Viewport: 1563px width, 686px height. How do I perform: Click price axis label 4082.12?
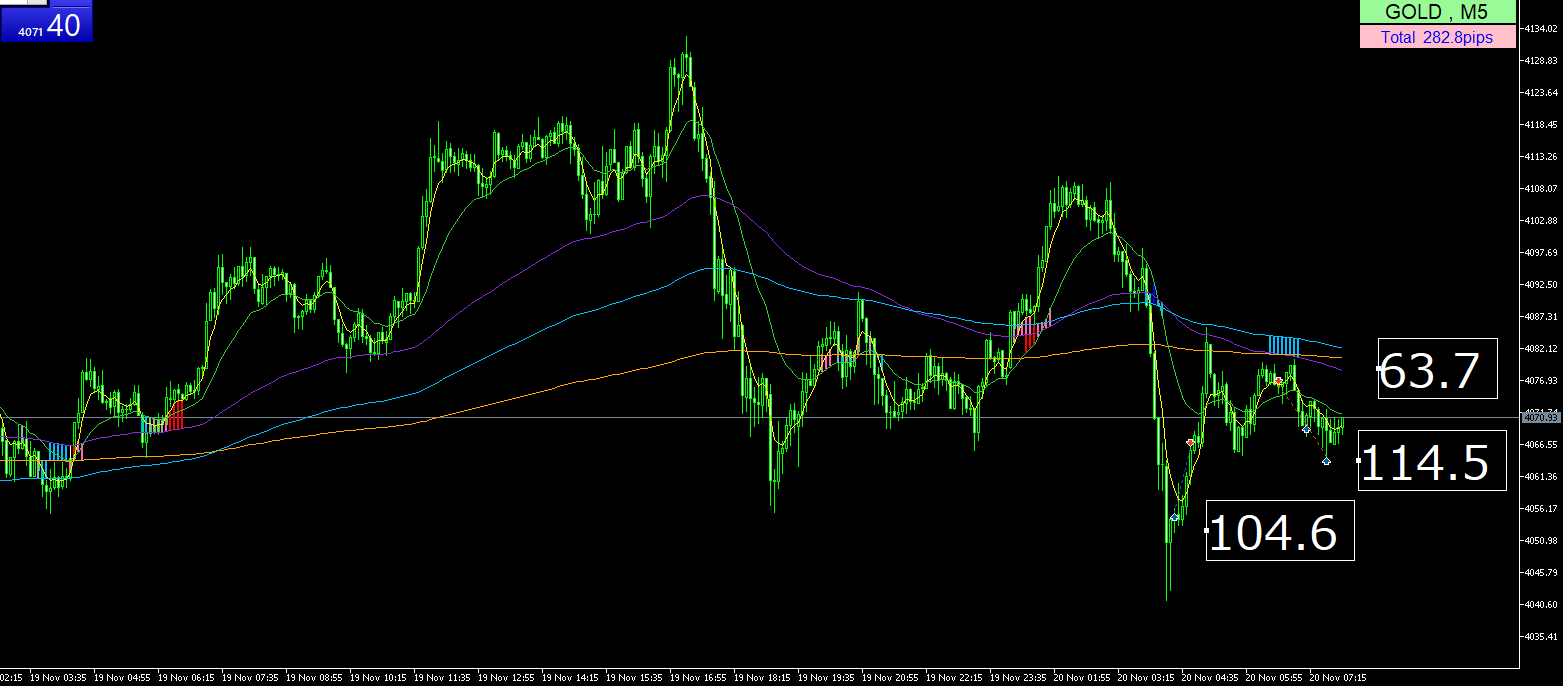pyautogui.click(x=1543, y=349)
